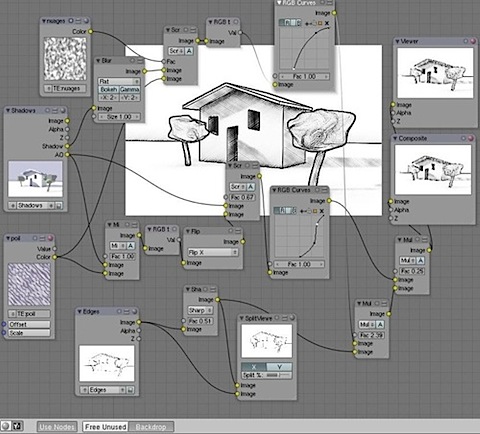
Task: Click the X: 2 stepper in Blur node
Action: (x=109, y=98)
